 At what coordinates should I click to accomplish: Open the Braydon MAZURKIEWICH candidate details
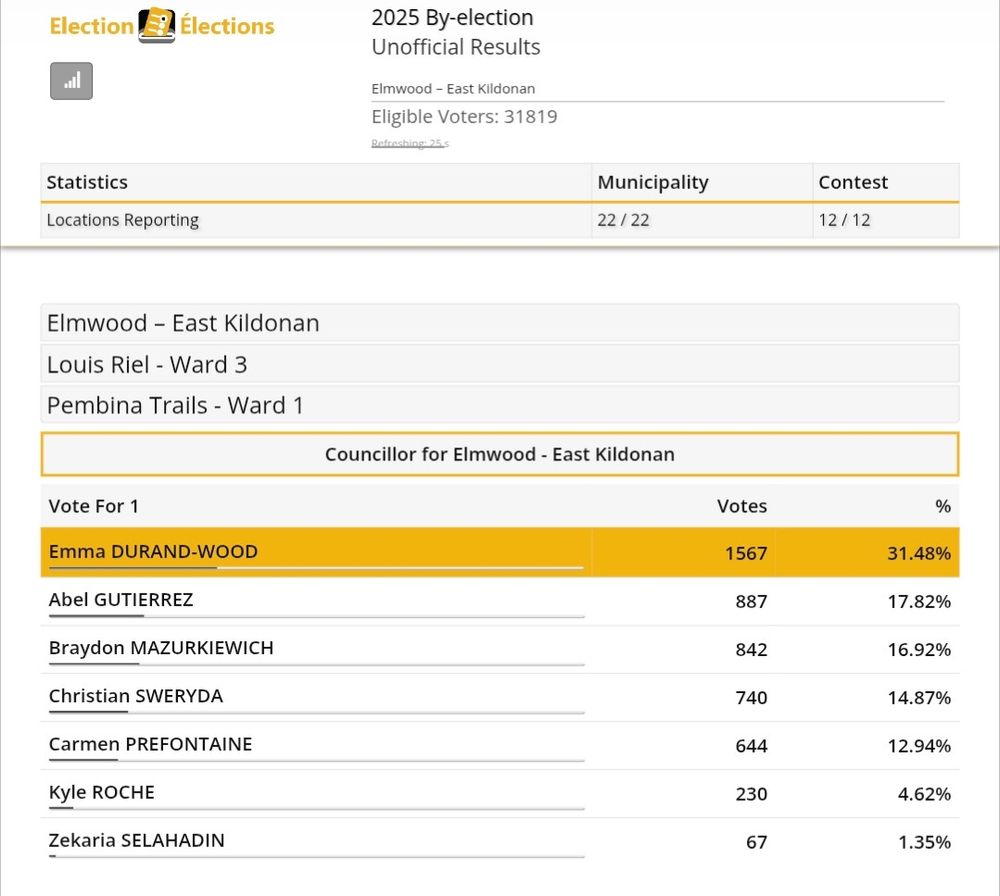click(160, 648)
